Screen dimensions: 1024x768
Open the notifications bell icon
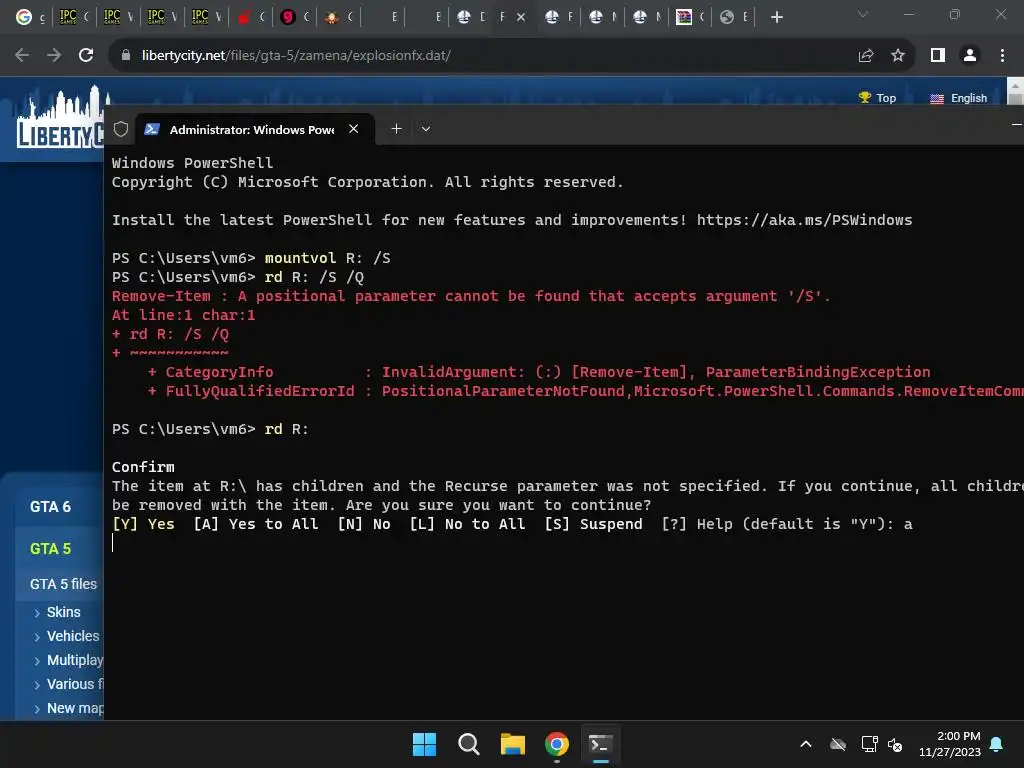pos(997,744)
